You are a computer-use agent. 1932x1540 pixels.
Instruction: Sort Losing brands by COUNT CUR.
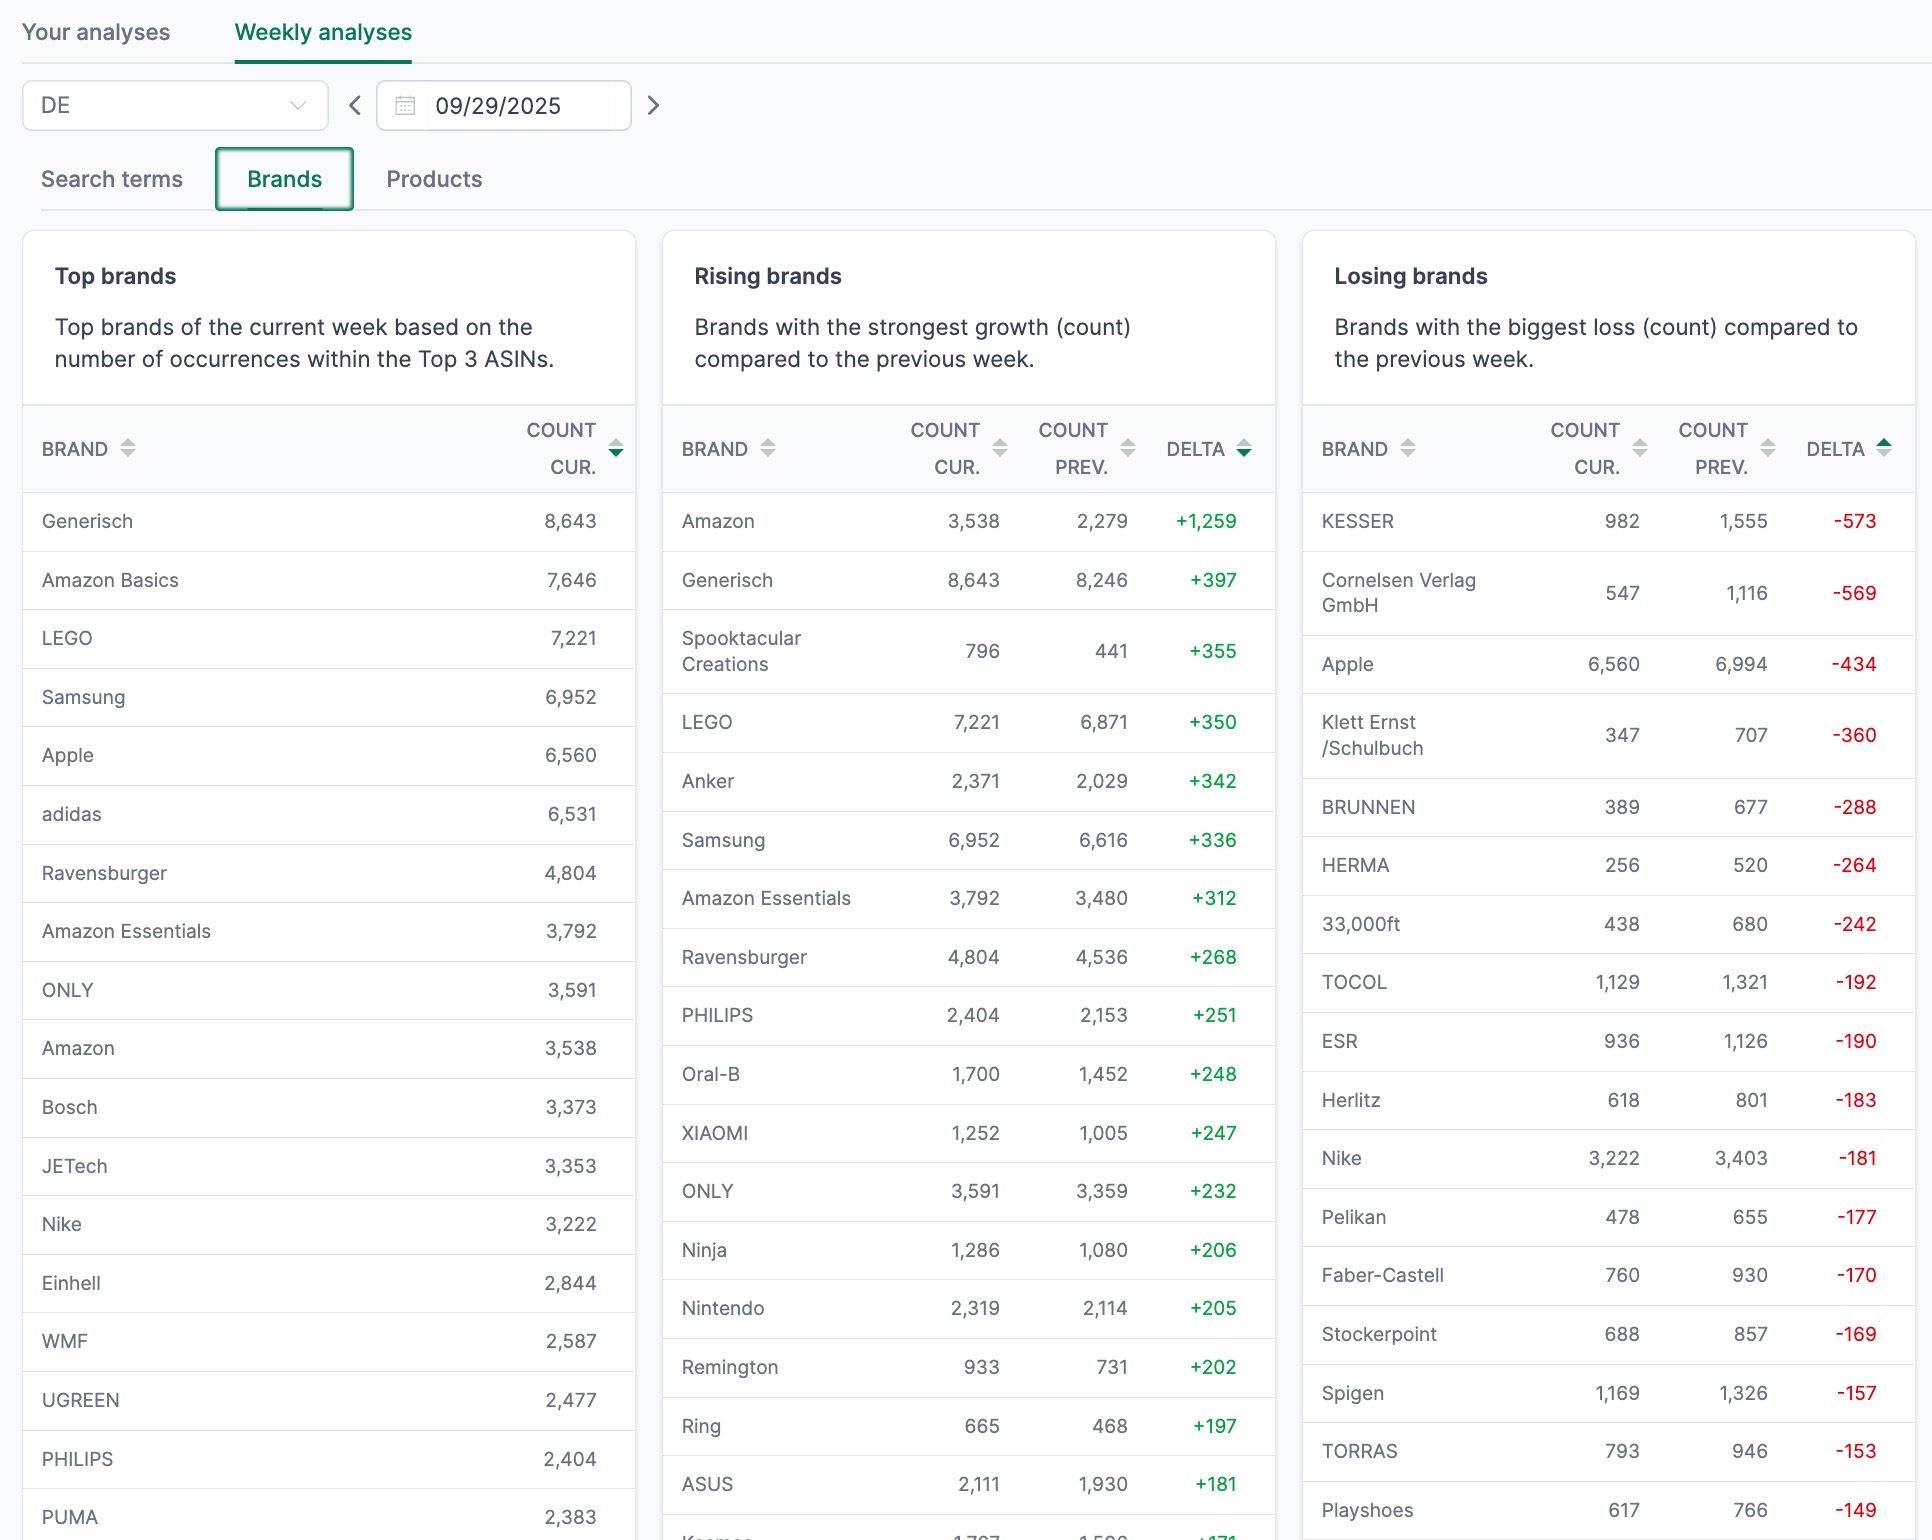click(x=1640, y=448)
